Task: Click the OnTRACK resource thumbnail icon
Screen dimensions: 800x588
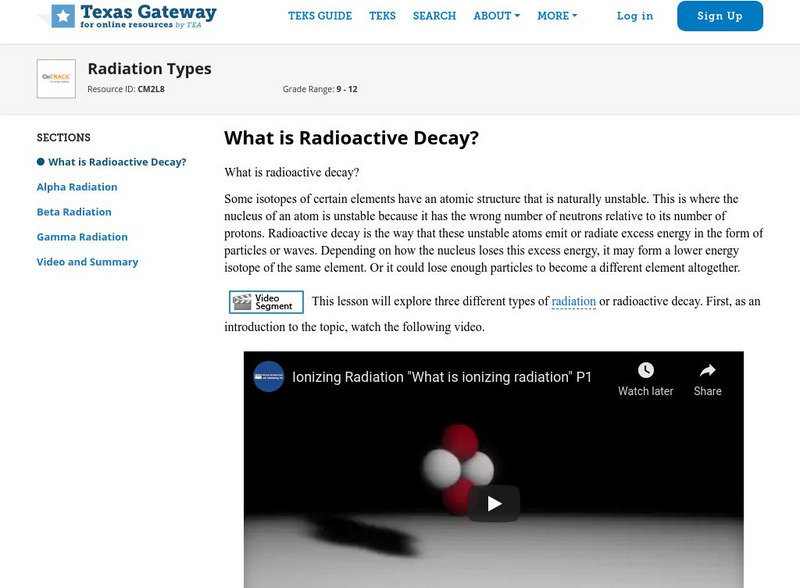Action: click(56, 79)
